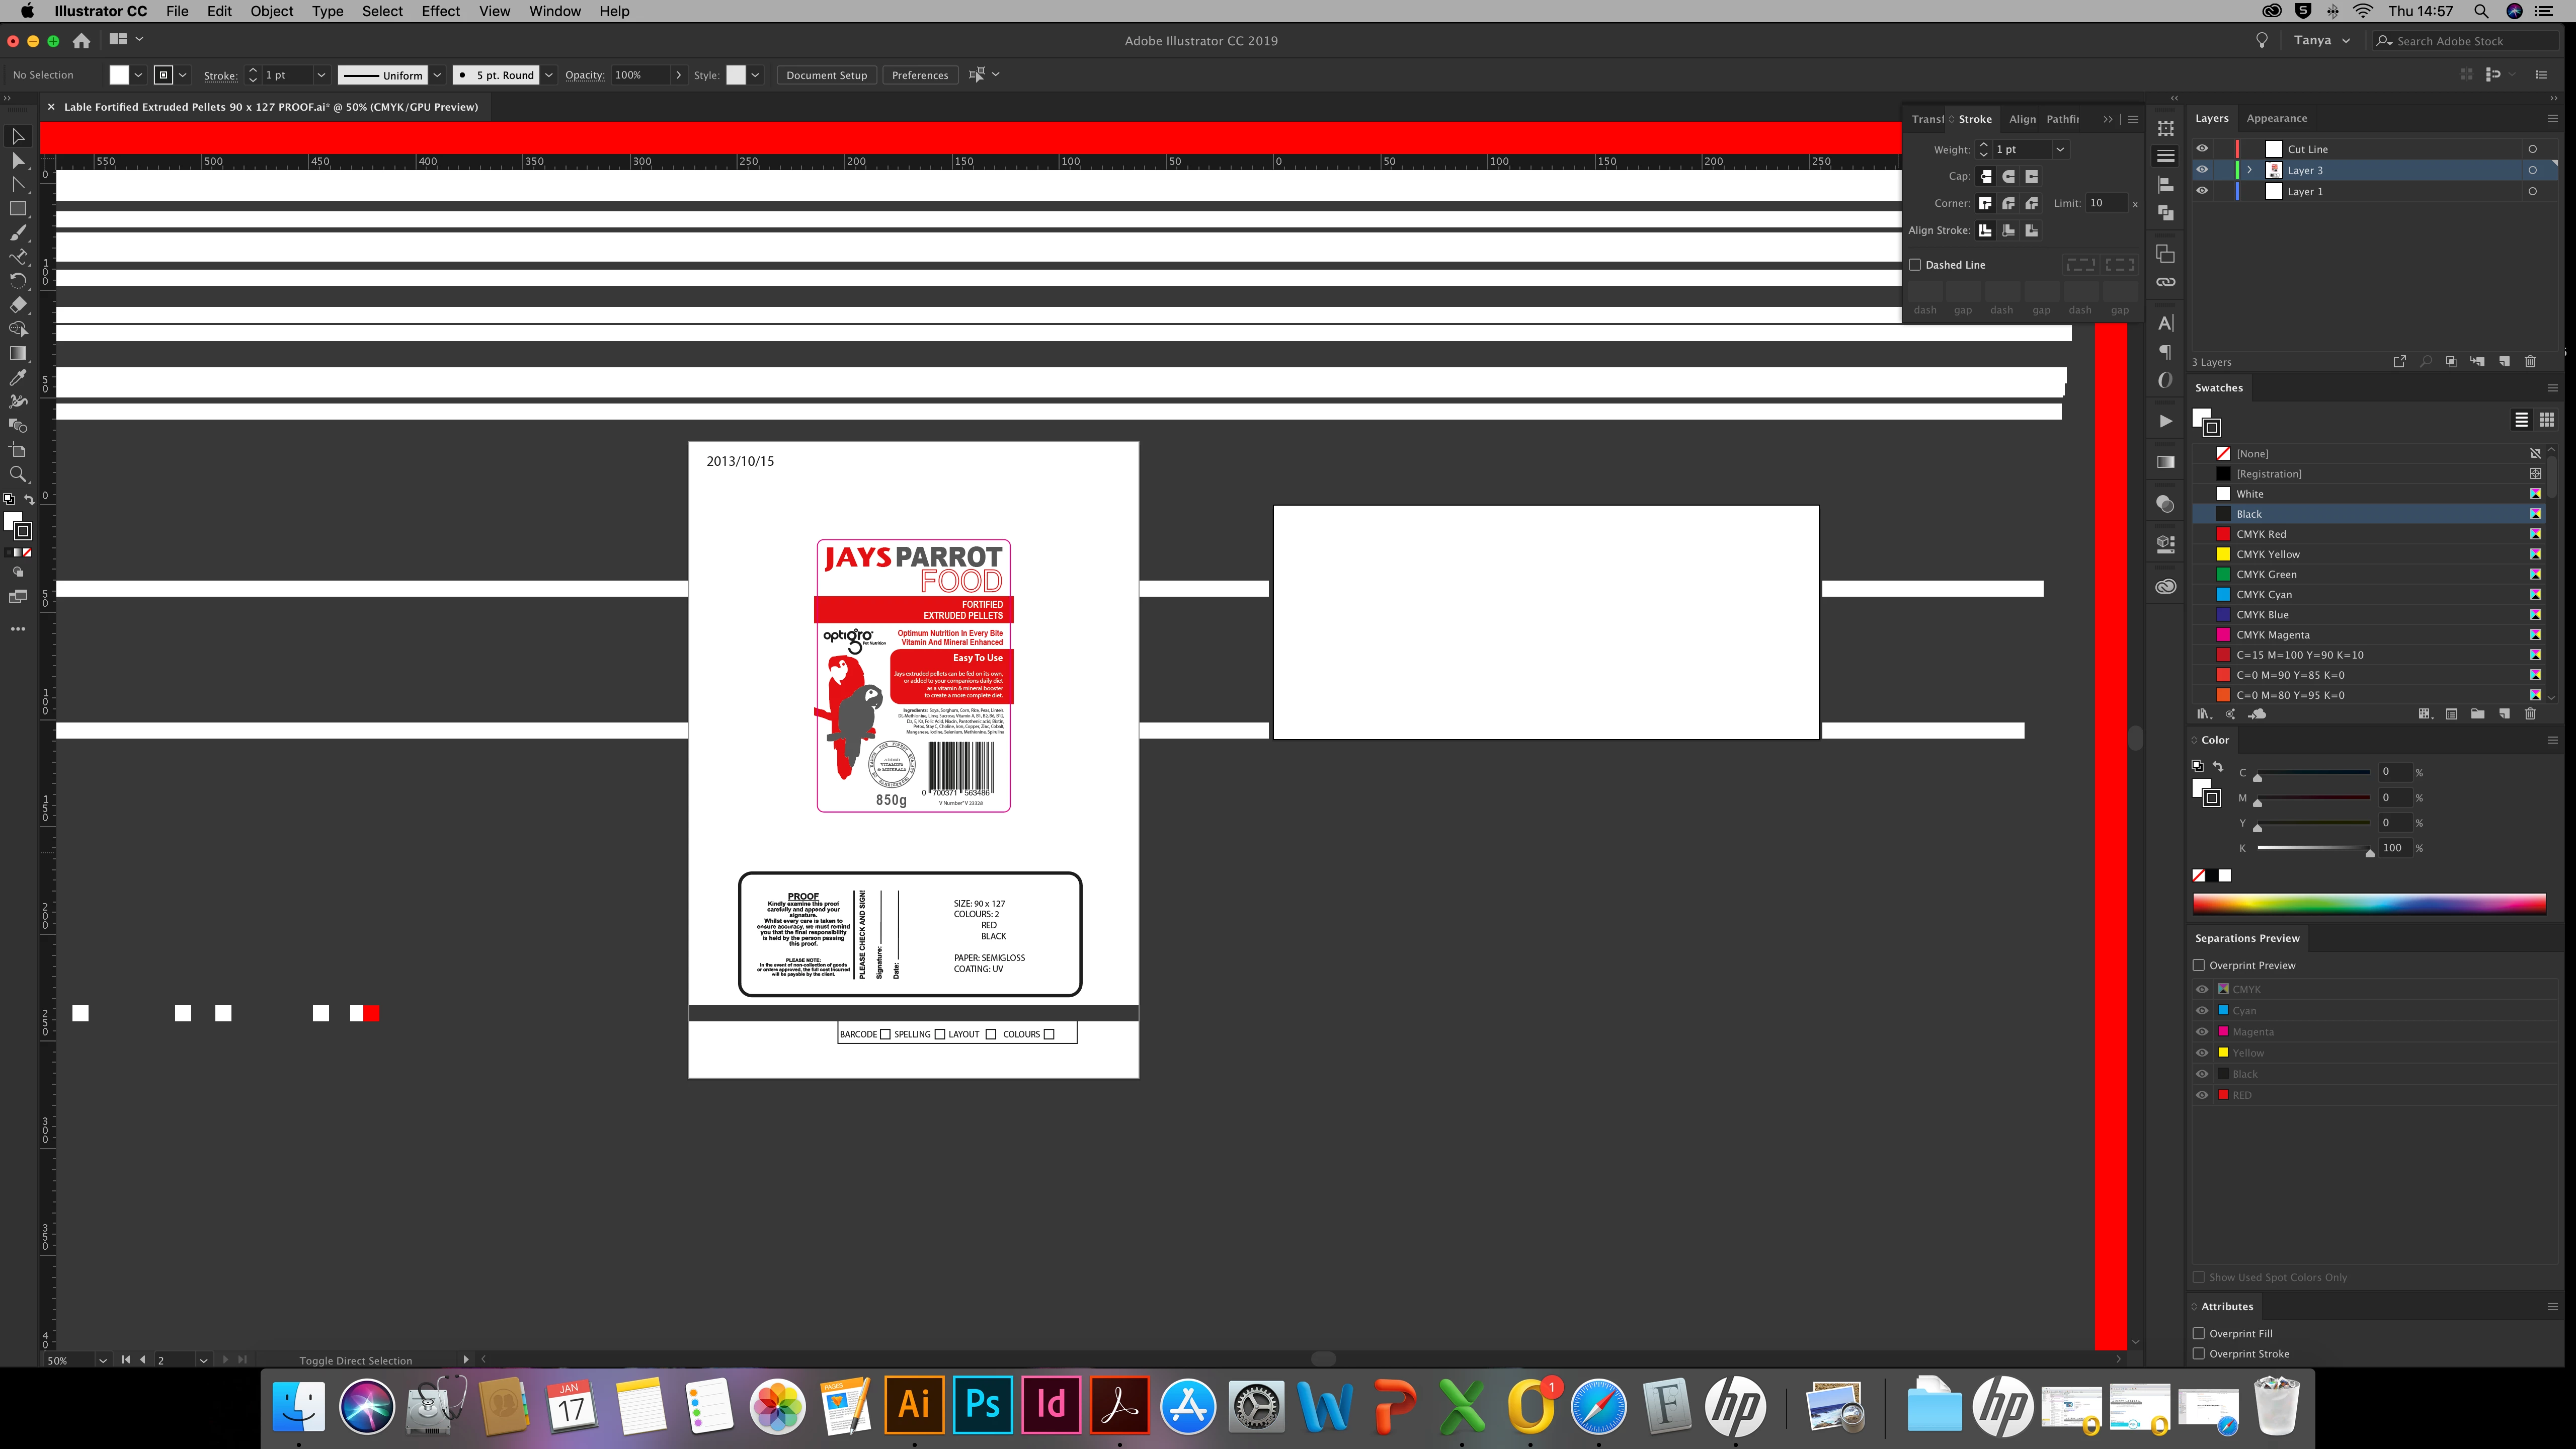
Task: Click the Preferences button
Action: [x=919, y=75]
